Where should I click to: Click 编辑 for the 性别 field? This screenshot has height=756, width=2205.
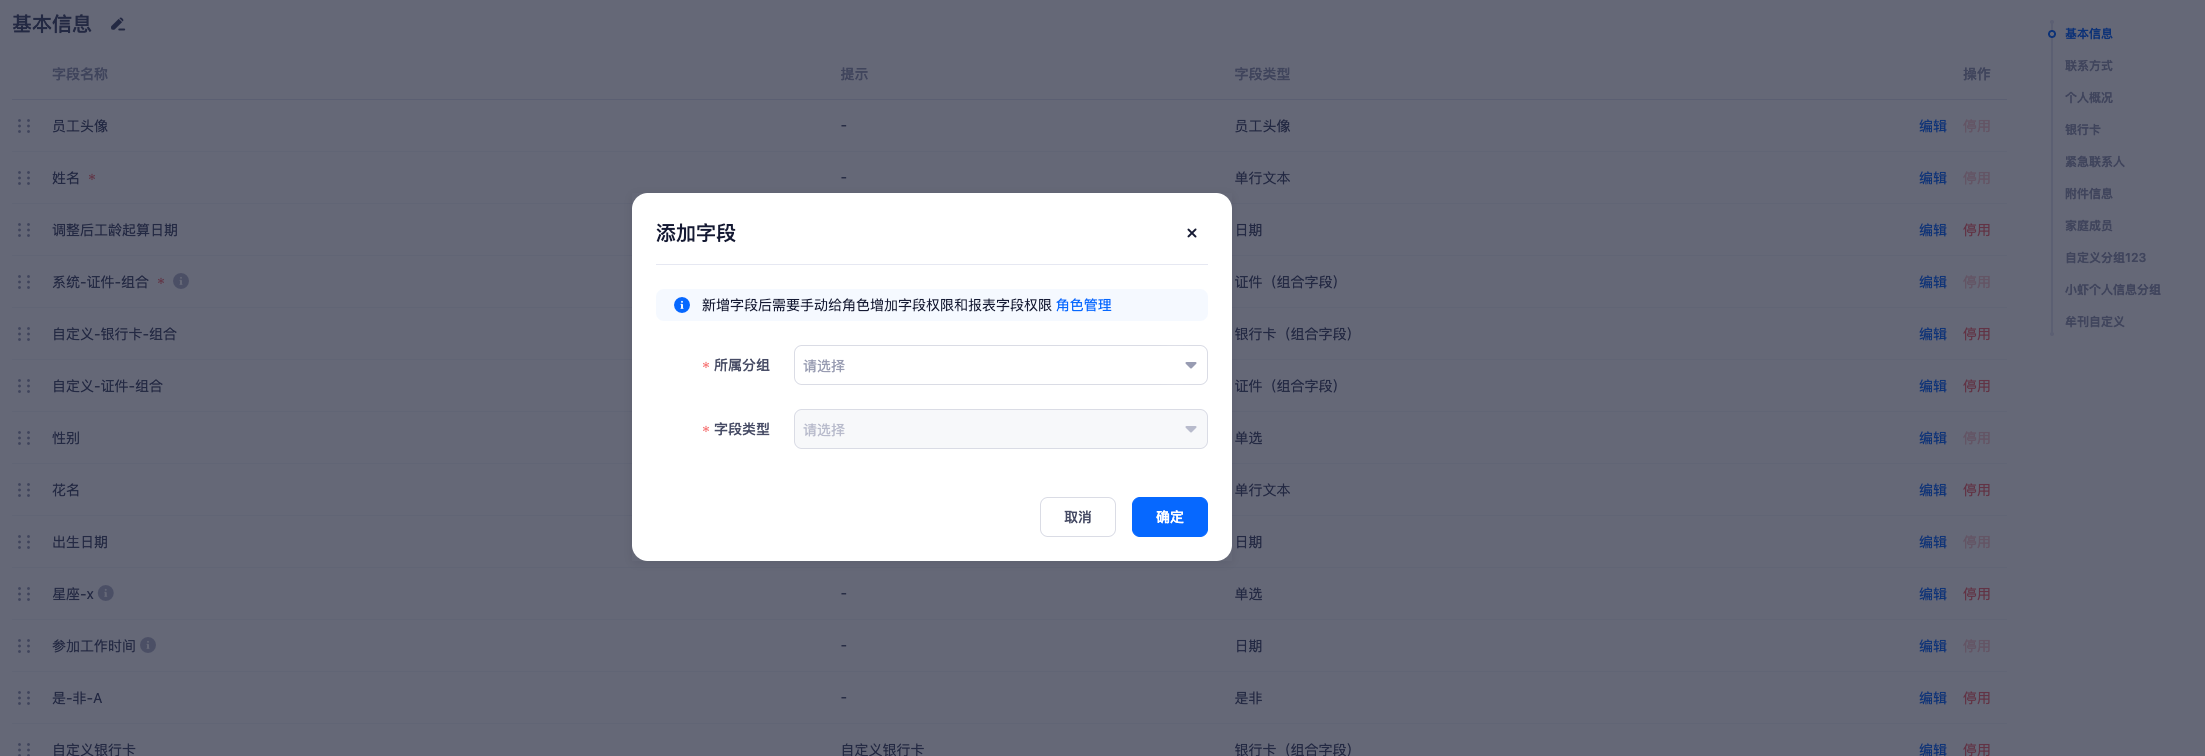pyautogui.click(x=1932, y=438)
